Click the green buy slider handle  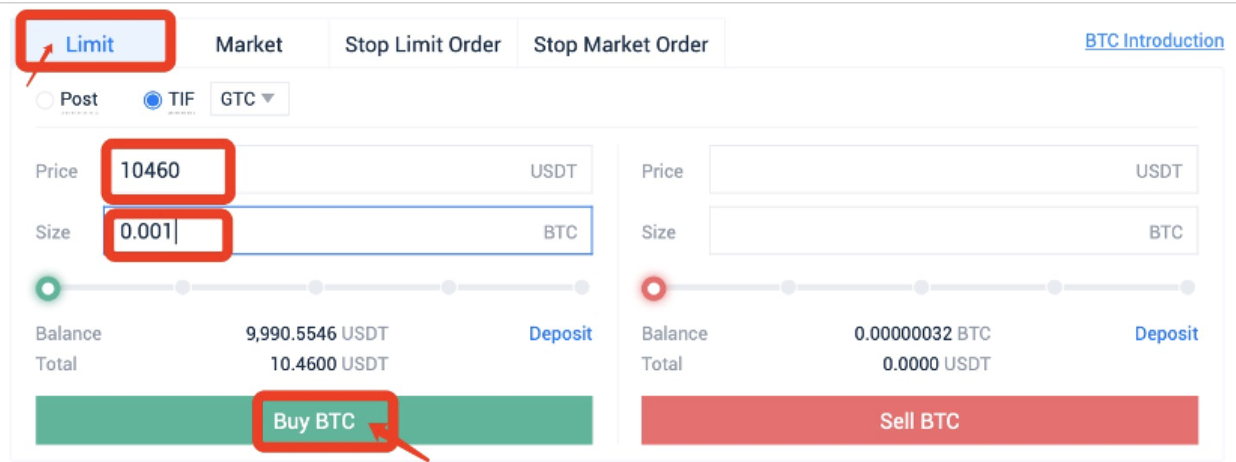tap(48, 288)
